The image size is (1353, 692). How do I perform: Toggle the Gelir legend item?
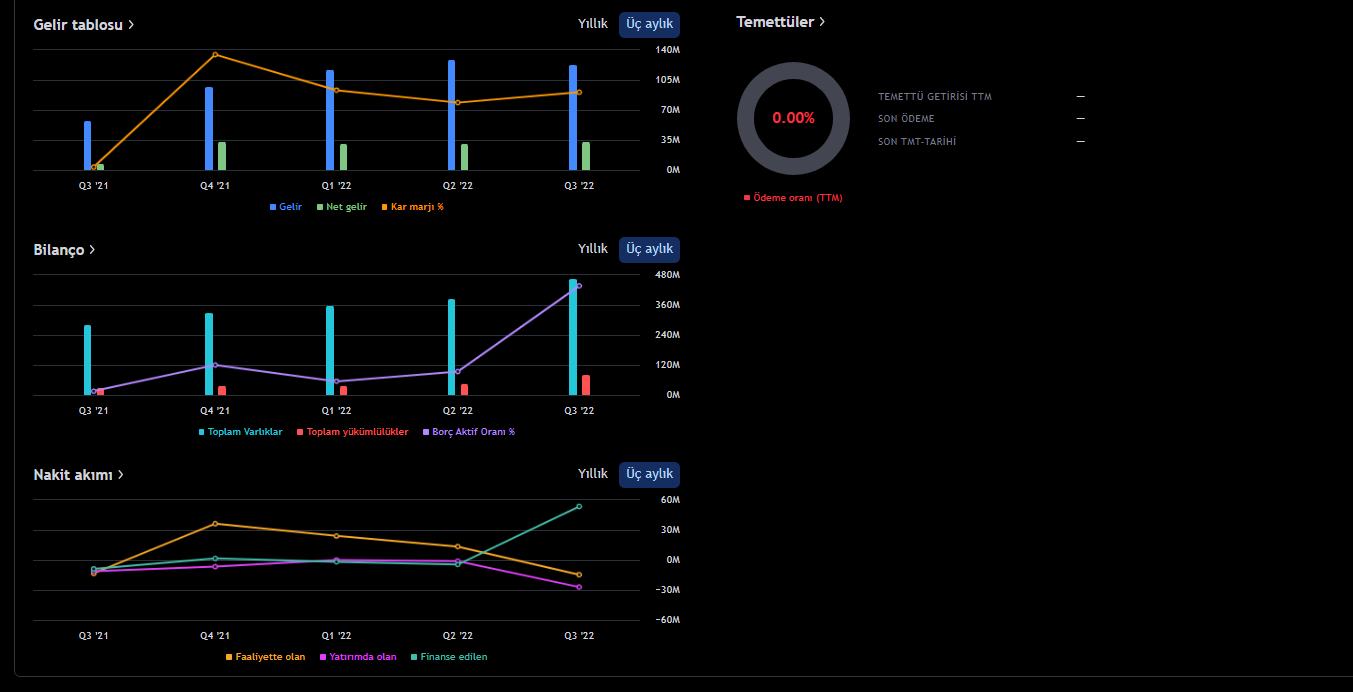coord(286,207)
